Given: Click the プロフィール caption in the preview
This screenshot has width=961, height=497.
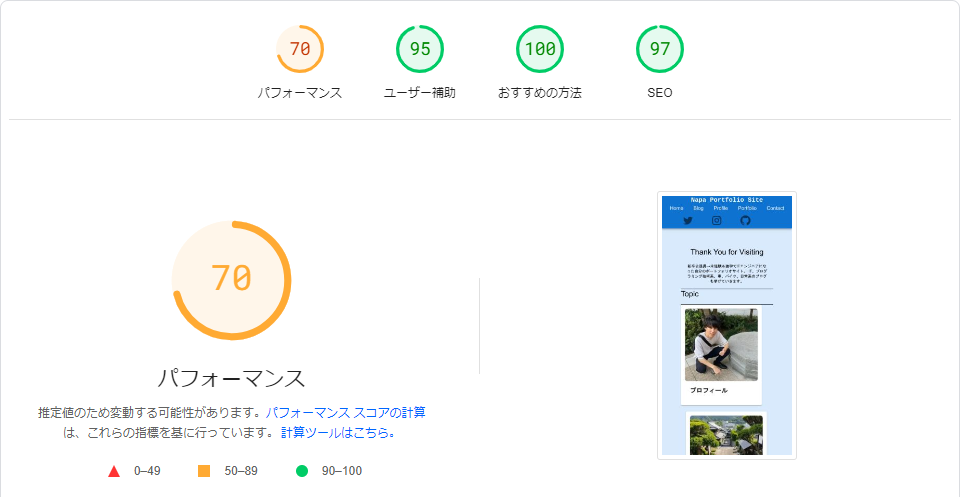Looking at the screenshot, I should pos(709,390).
